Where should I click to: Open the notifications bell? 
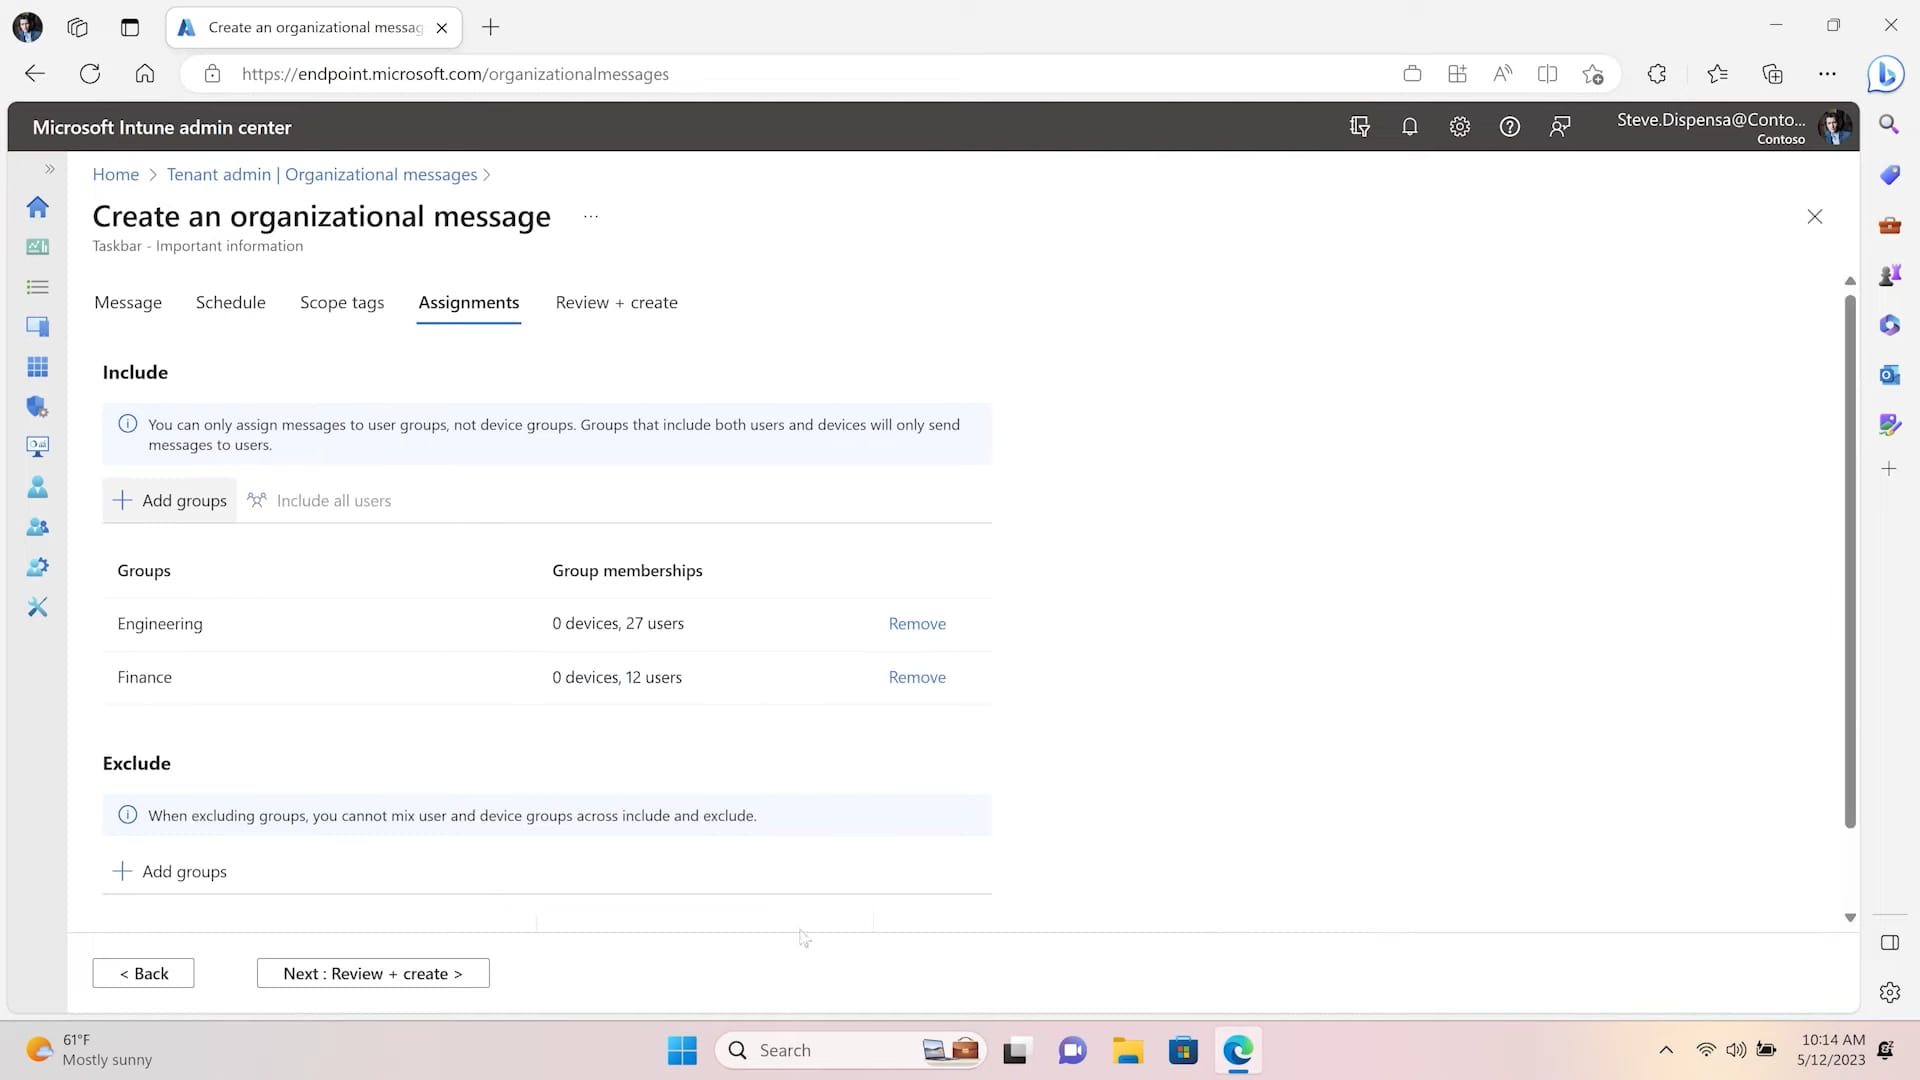tap(1409, 127)
